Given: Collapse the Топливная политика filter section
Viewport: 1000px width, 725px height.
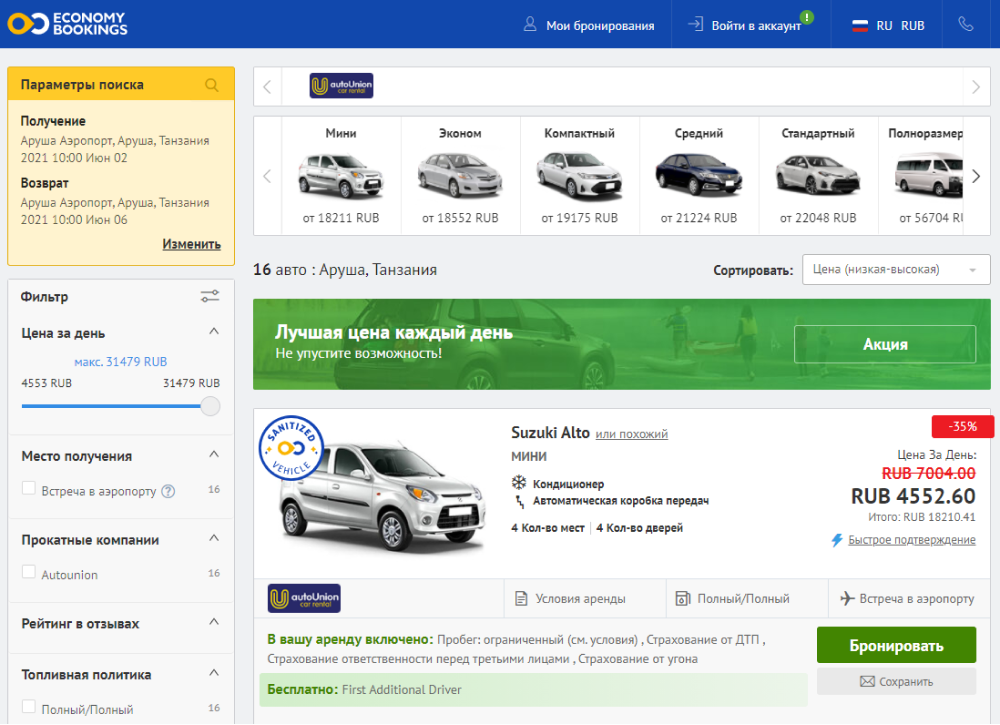Looking at the screenshot, I should (x=214, y=672).
